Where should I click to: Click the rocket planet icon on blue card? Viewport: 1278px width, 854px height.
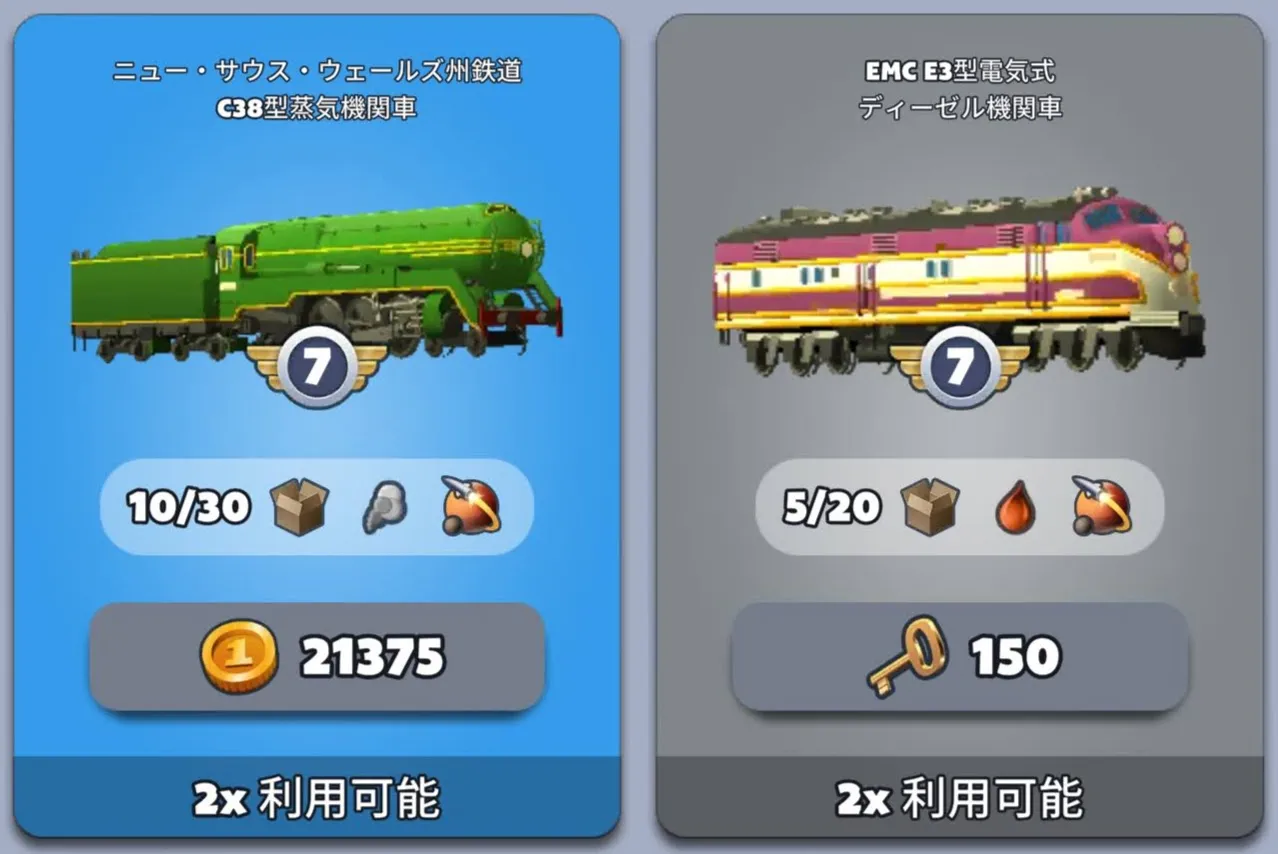click(x=471, y=507)
